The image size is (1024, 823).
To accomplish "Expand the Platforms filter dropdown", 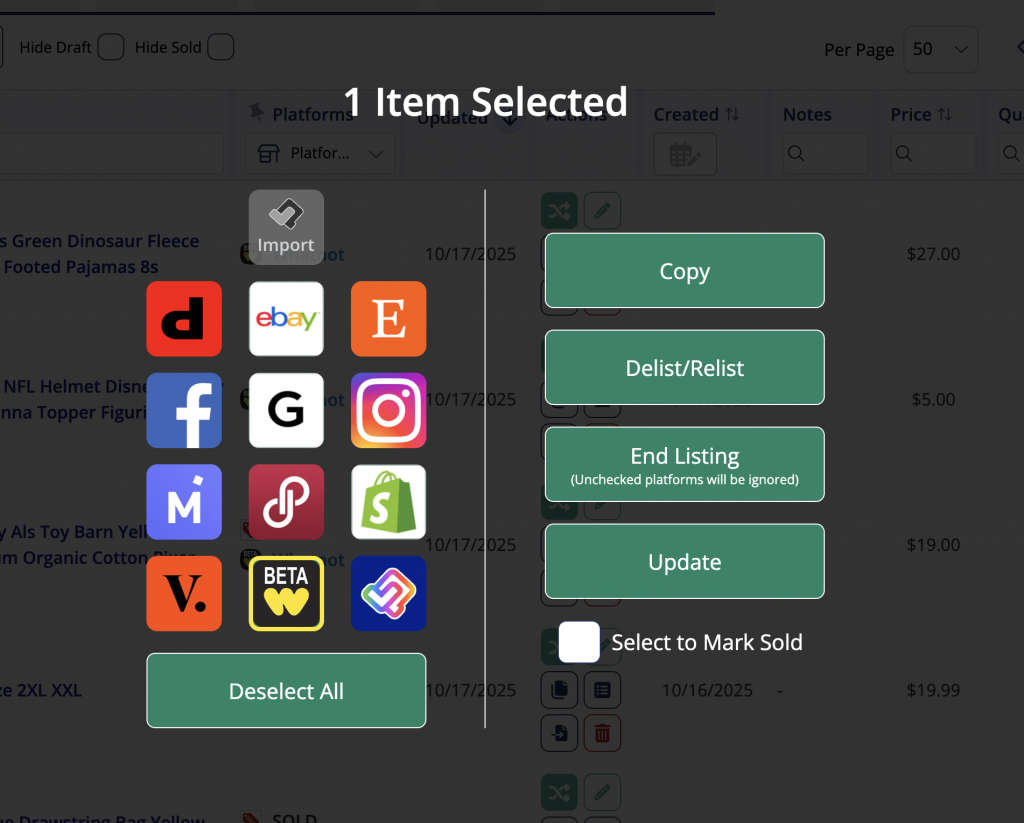I will (x=320, y=154).
